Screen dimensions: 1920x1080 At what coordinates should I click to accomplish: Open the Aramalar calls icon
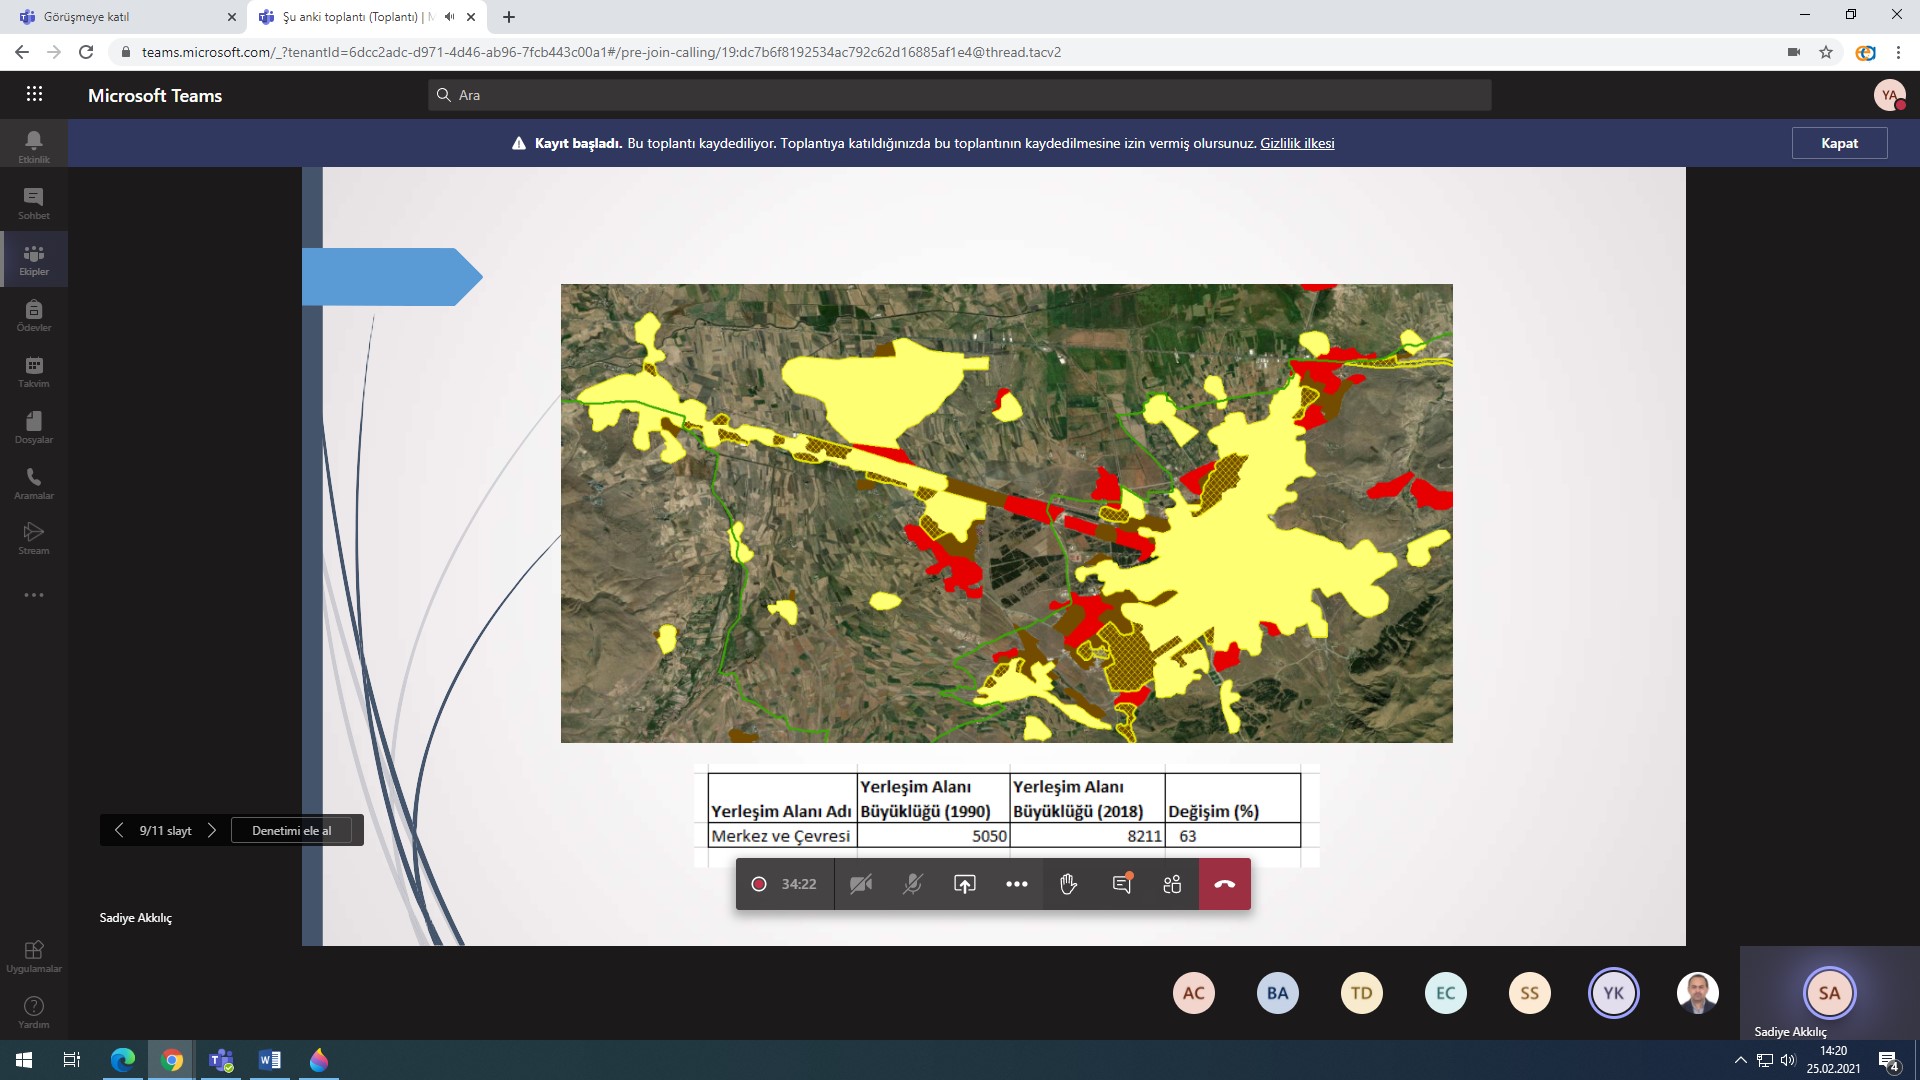(x=34, y=483)
